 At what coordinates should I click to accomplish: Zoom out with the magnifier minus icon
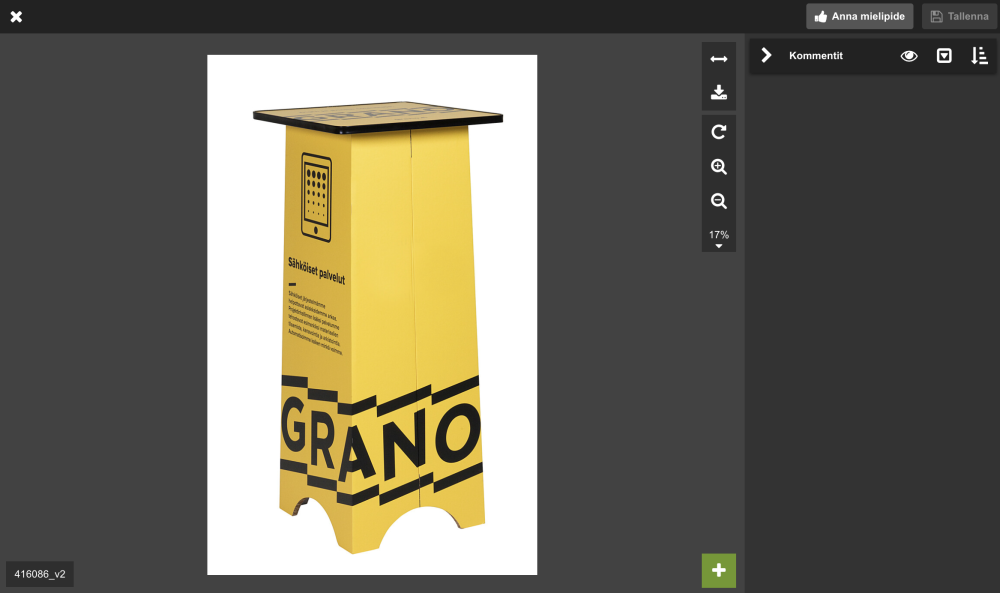tap(719, 201)
